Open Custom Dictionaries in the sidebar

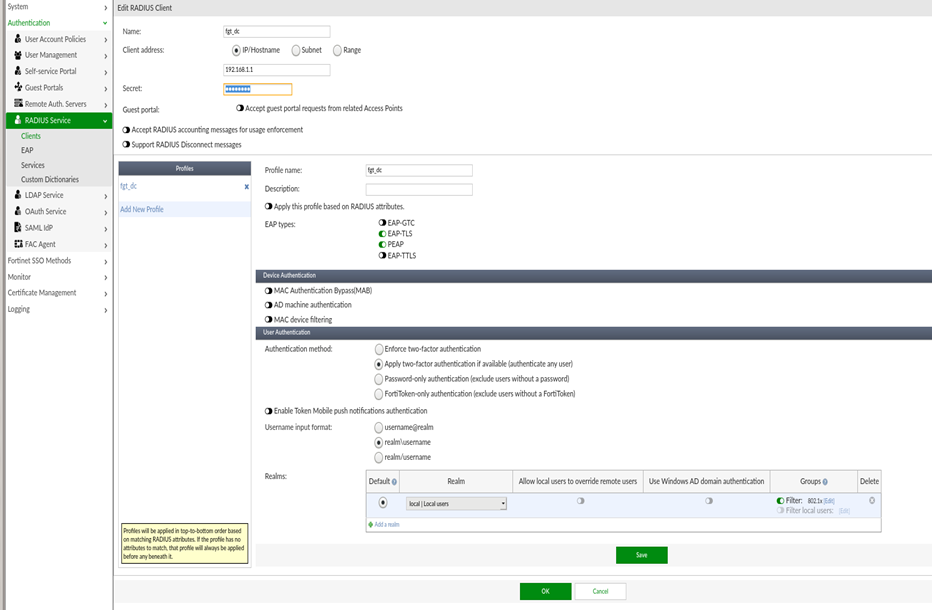(50, 180)
